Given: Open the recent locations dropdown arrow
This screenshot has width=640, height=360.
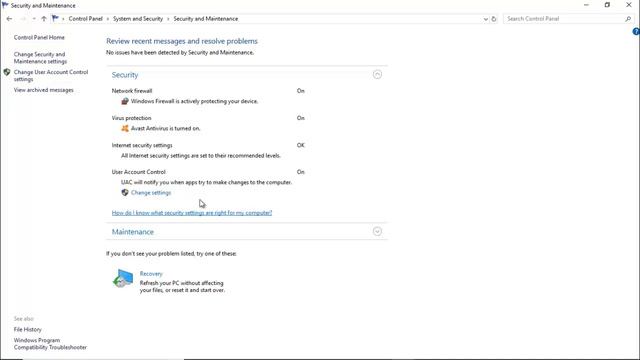Looking at the screenshot, I should (34, 19).
